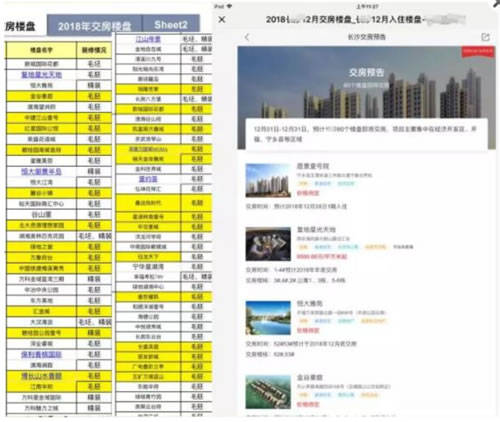Select the 房楼盘 sheet tab
This screenshot has height=422, width=500.
(20, 26)
